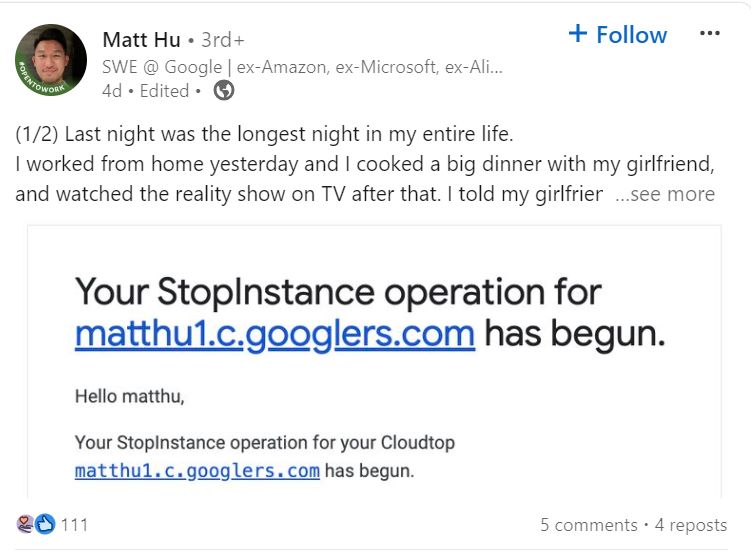751x558 pixels.
Task: Click the "Hello matthu," line in email image
Action: tap(130, 397)
